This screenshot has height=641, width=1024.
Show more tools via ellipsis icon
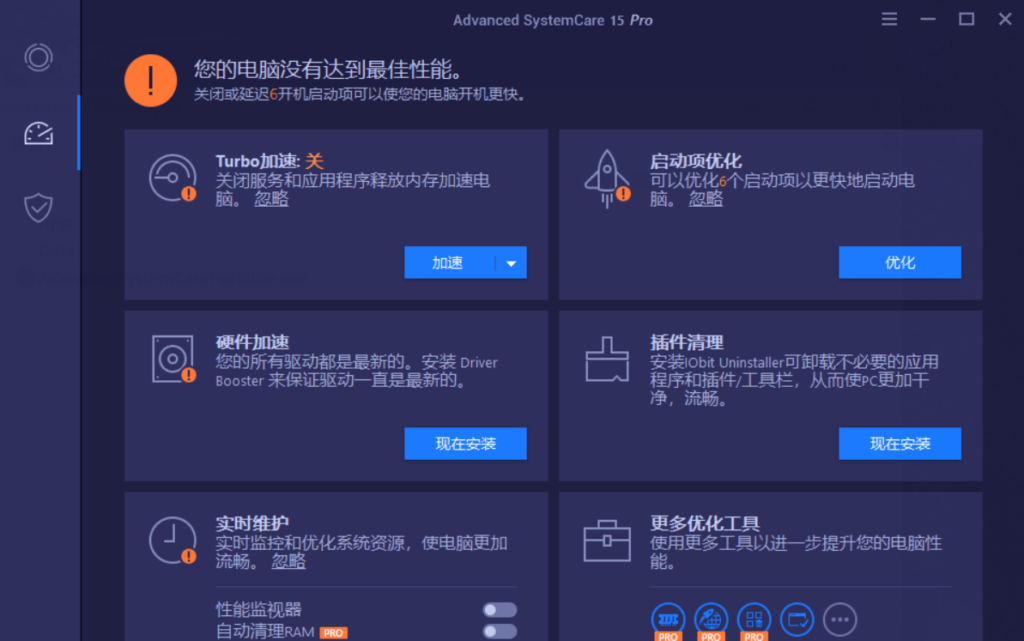[x=840, y=619]
